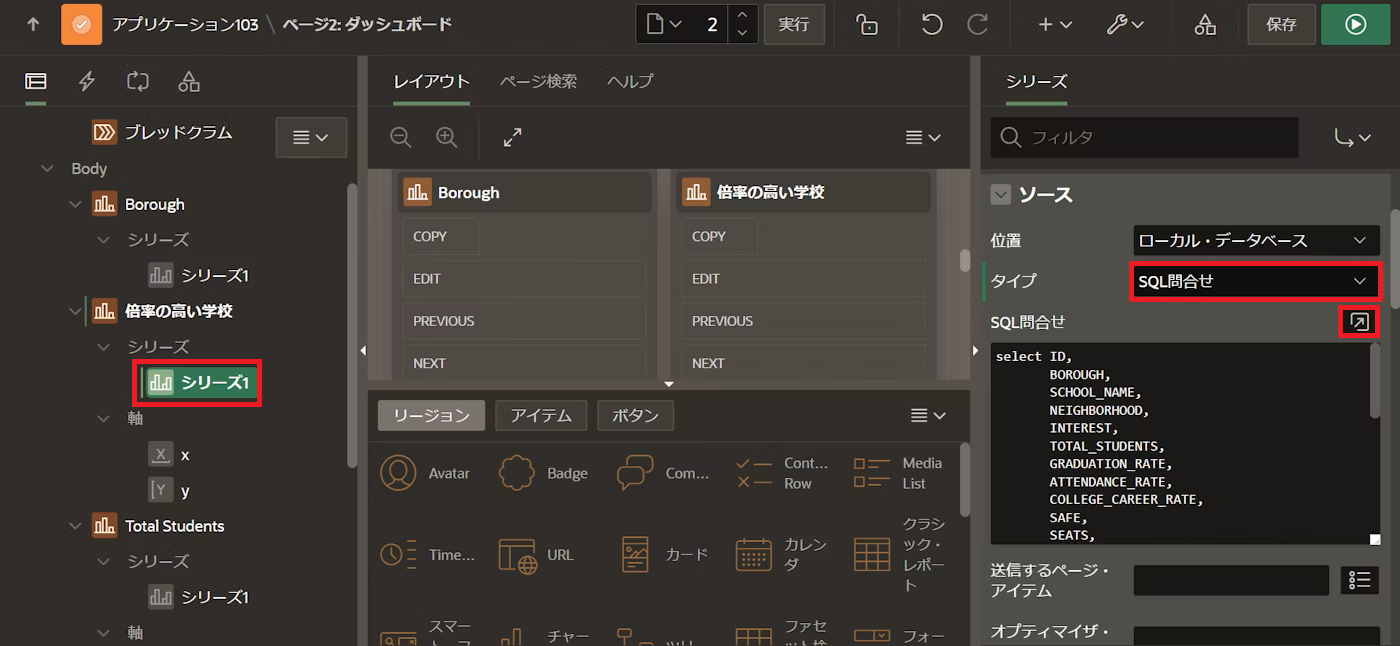Show the アイテム gallery tab
Screen dimensions: 1400x646
pyautogui.click(x=541, y=416)
